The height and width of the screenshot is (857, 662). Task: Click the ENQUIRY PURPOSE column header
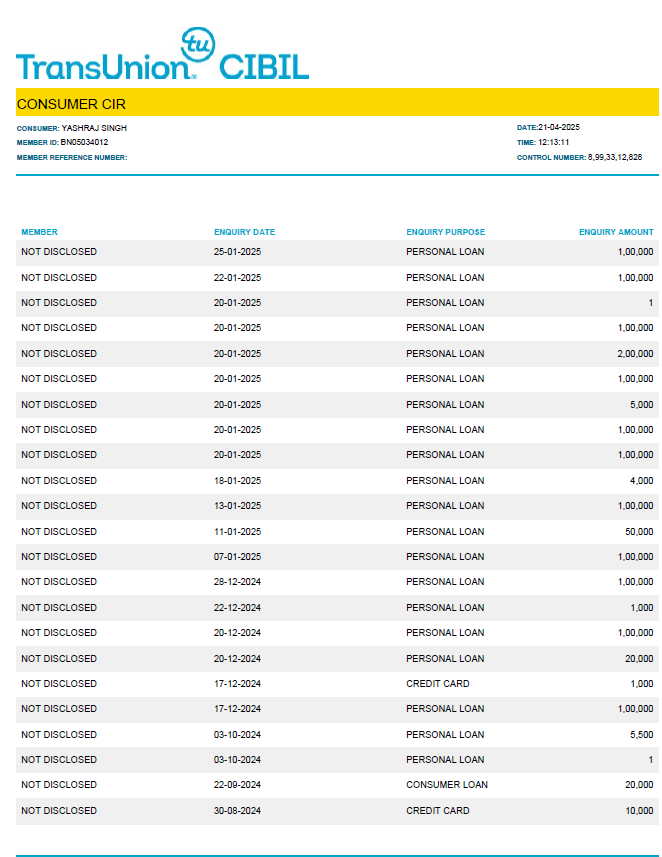click(445, 232)
